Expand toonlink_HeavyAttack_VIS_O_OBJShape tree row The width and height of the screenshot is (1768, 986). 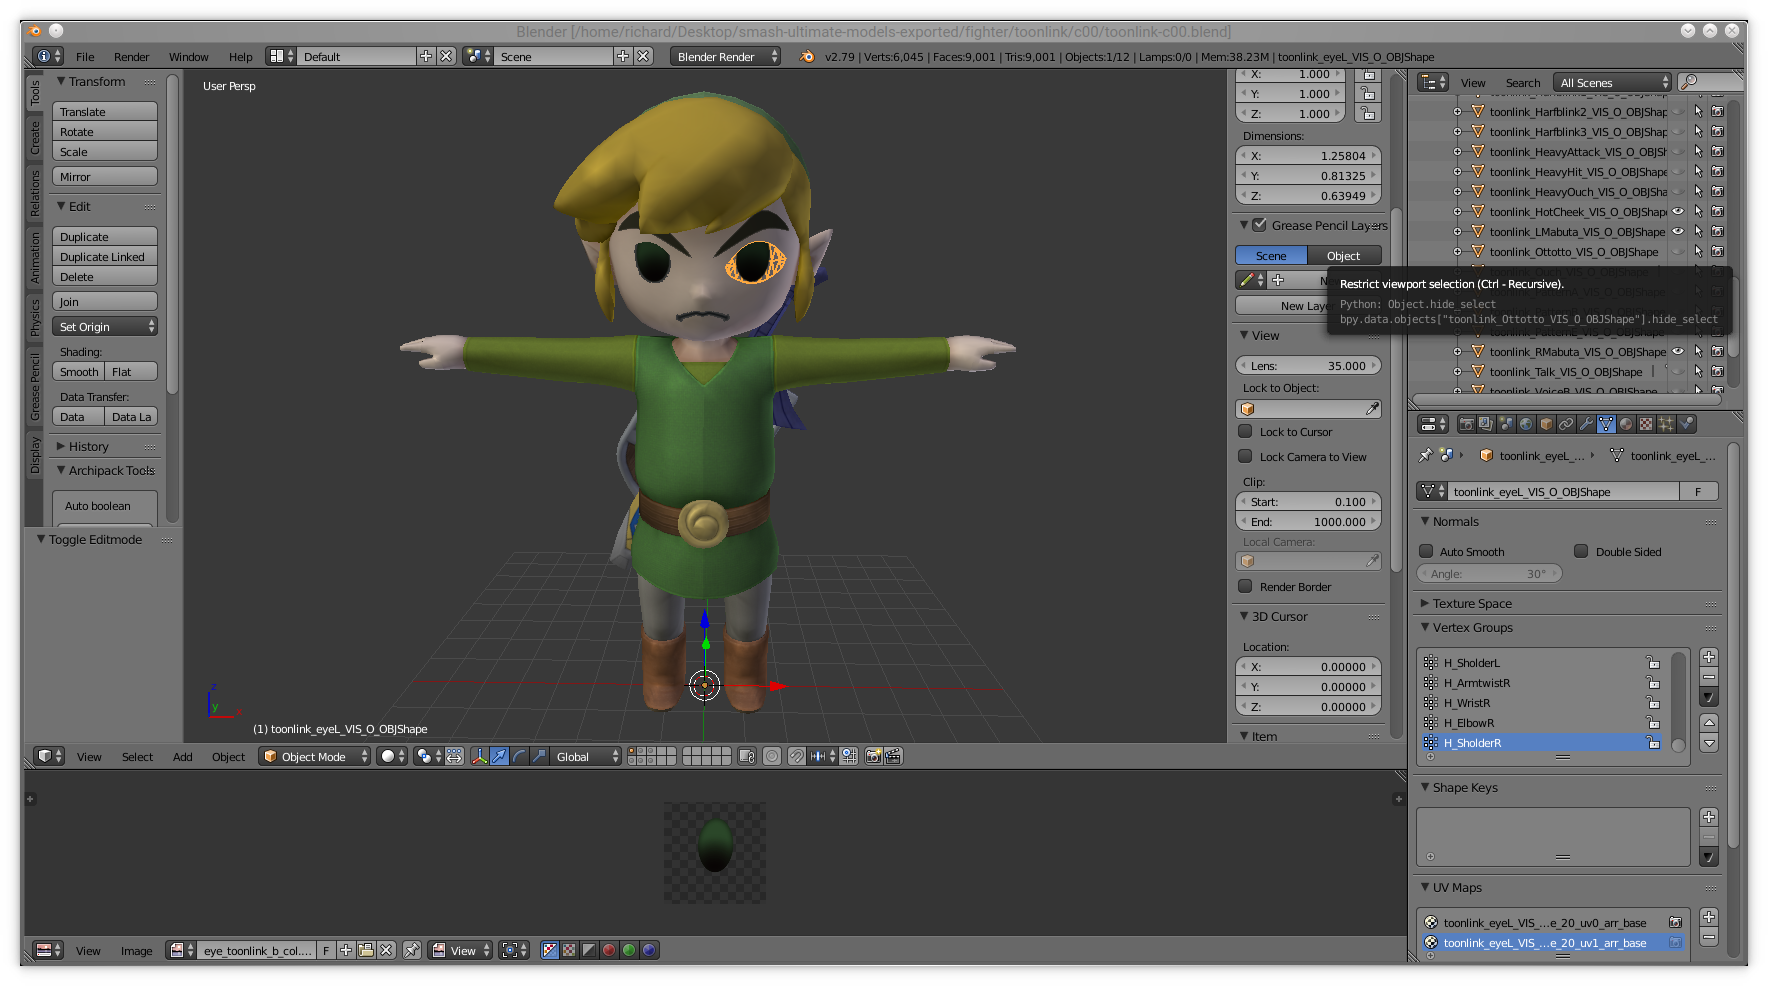click(1457, 151)
